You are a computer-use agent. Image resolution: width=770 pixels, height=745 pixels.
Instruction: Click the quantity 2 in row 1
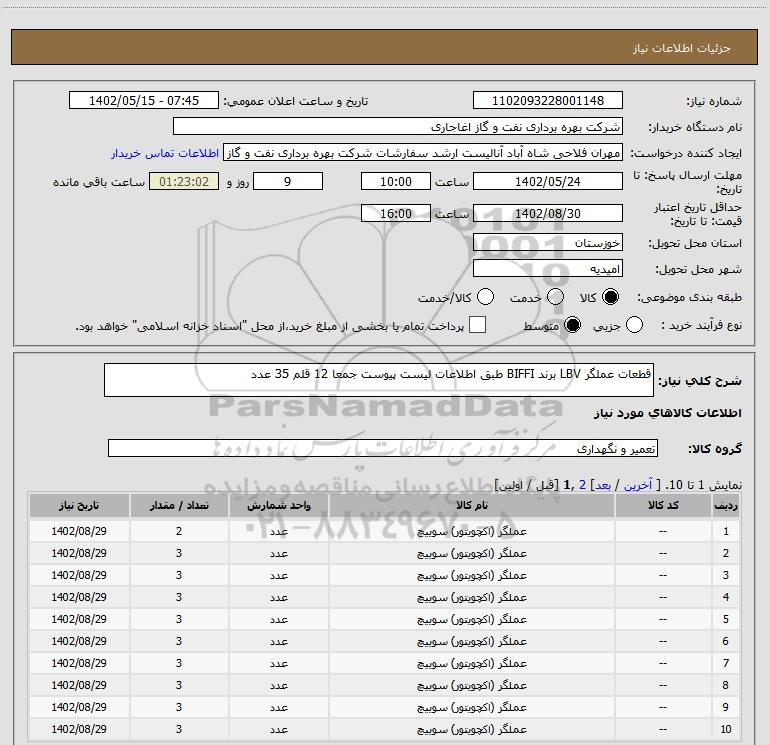(179, 531)
